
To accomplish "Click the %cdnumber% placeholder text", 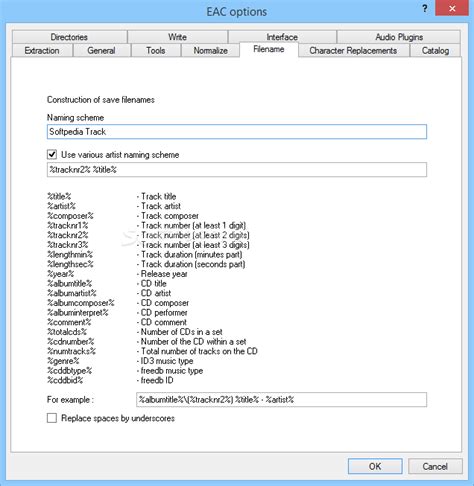I will (71, 341).
